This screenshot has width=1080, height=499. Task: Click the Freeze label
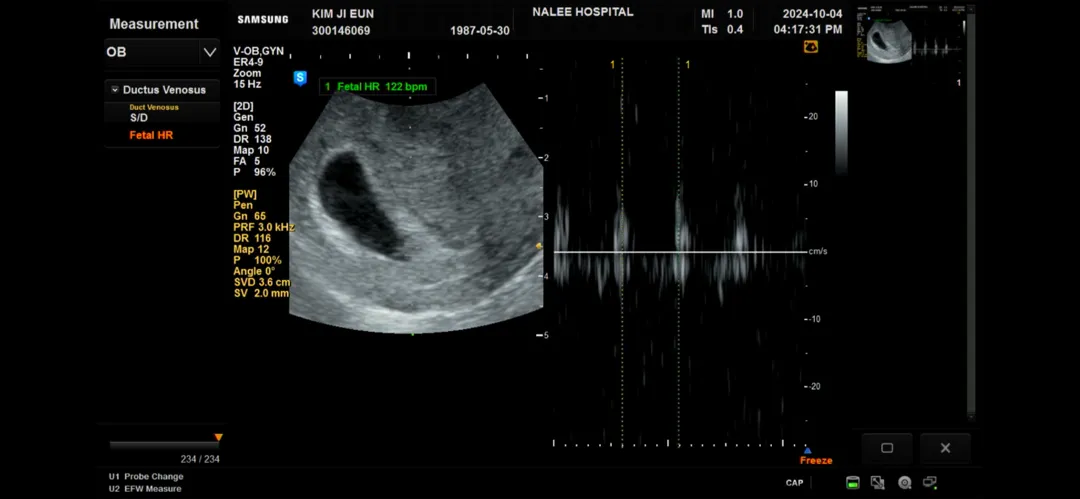[x=816, y=460]
